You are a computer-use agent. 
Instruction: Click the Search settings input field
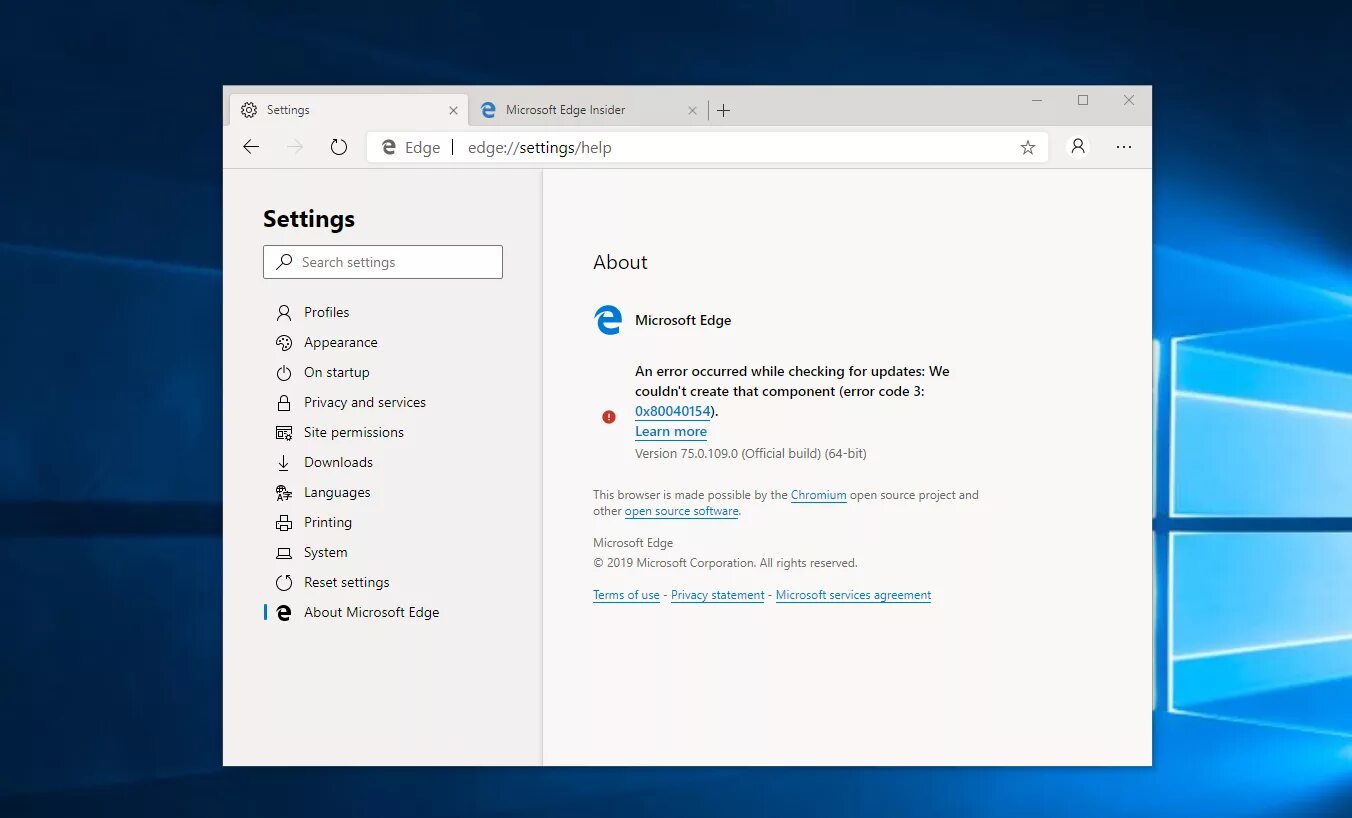coord(383,262)
